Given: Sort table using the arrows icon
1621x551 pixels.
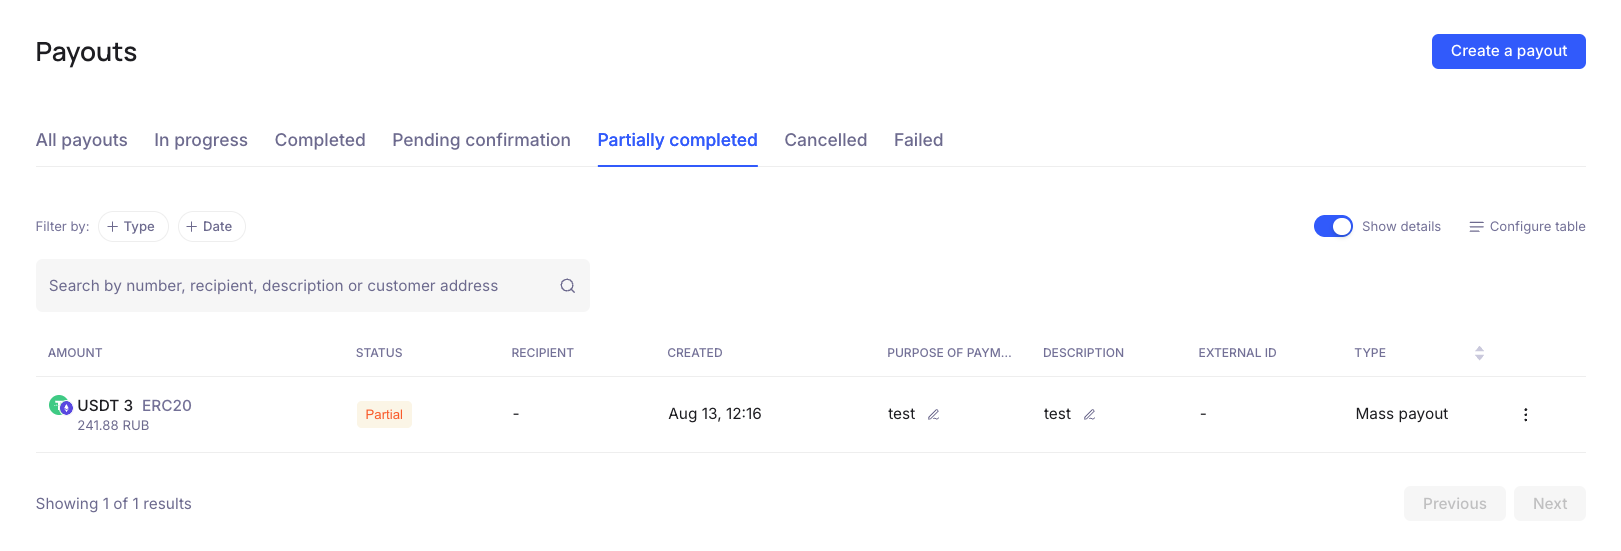Looking at the screenshot, I should 1479,353.
